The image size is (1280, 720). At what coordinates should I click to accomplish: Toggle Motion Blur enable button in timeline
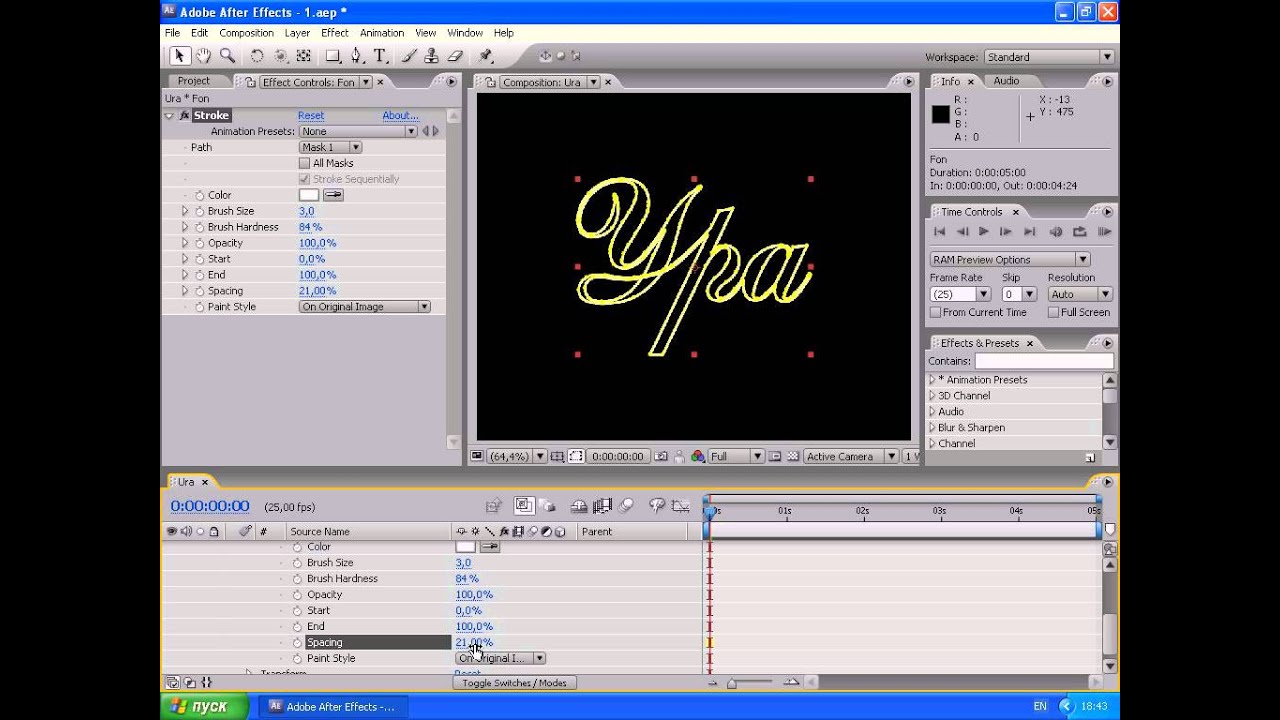[626, 506]
